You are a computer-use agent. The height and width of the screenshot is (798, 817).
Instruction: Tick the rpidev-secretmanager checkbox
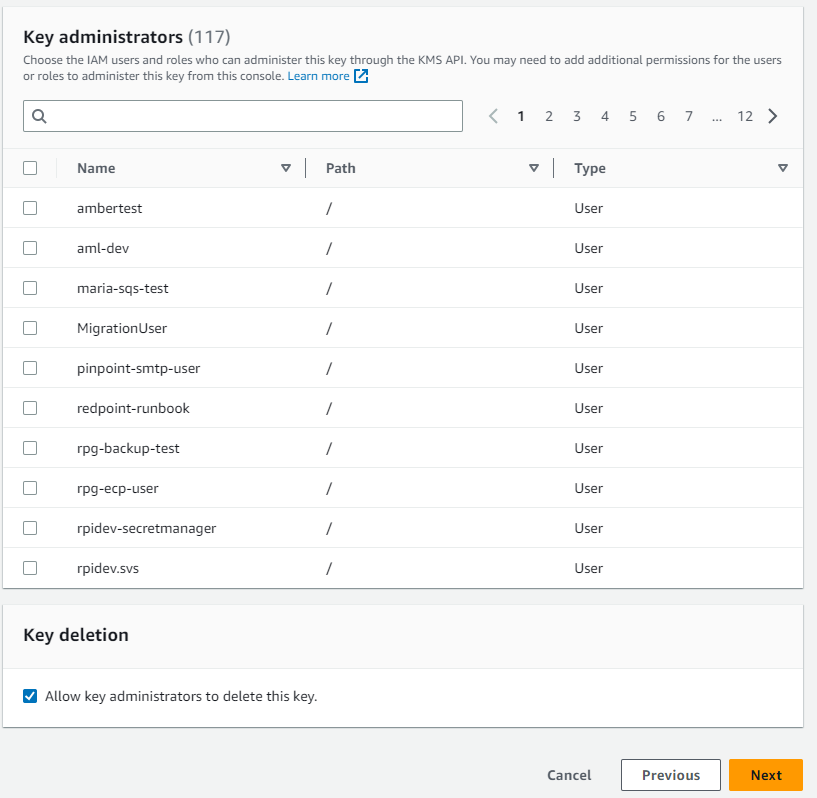pos(30,528)
